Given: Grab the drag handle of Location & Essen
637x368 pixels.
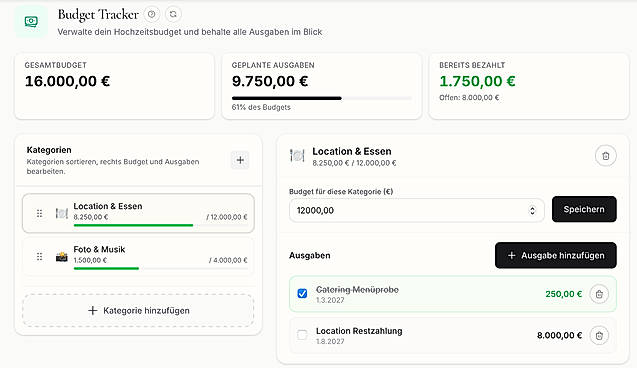Looking at the screenshot, I should (39, 213).
